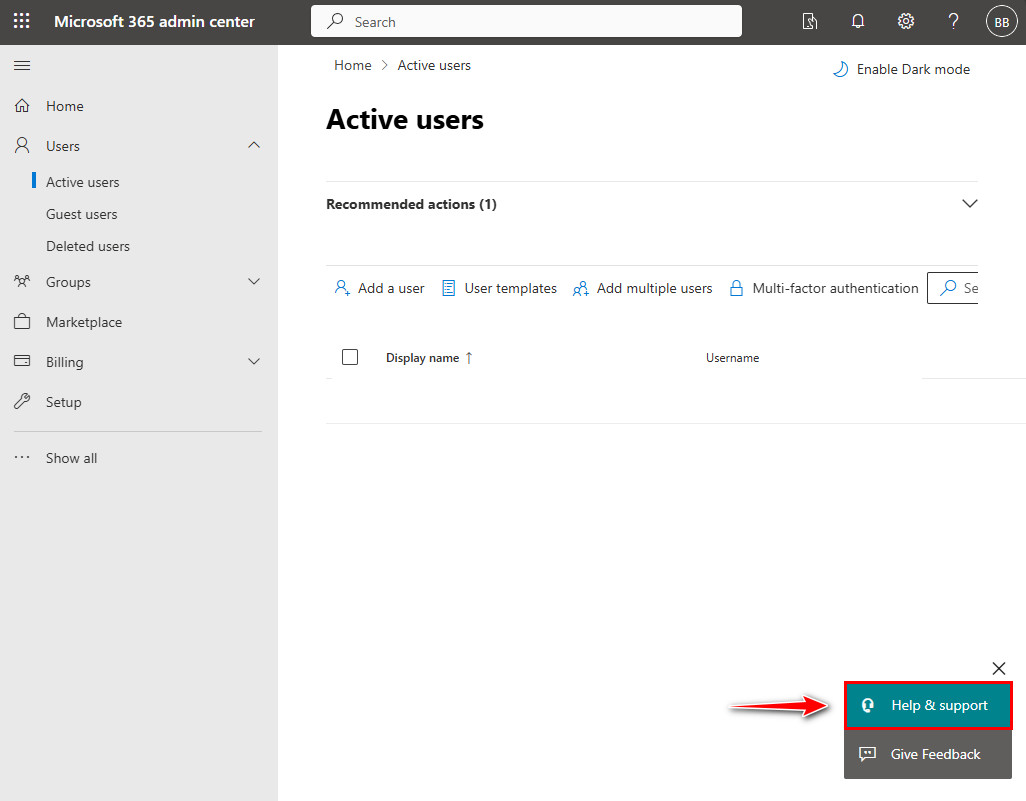This screenshot has height=801, width=1026.
Task: Click the User templates list icon
Action: tap(448, 288)
